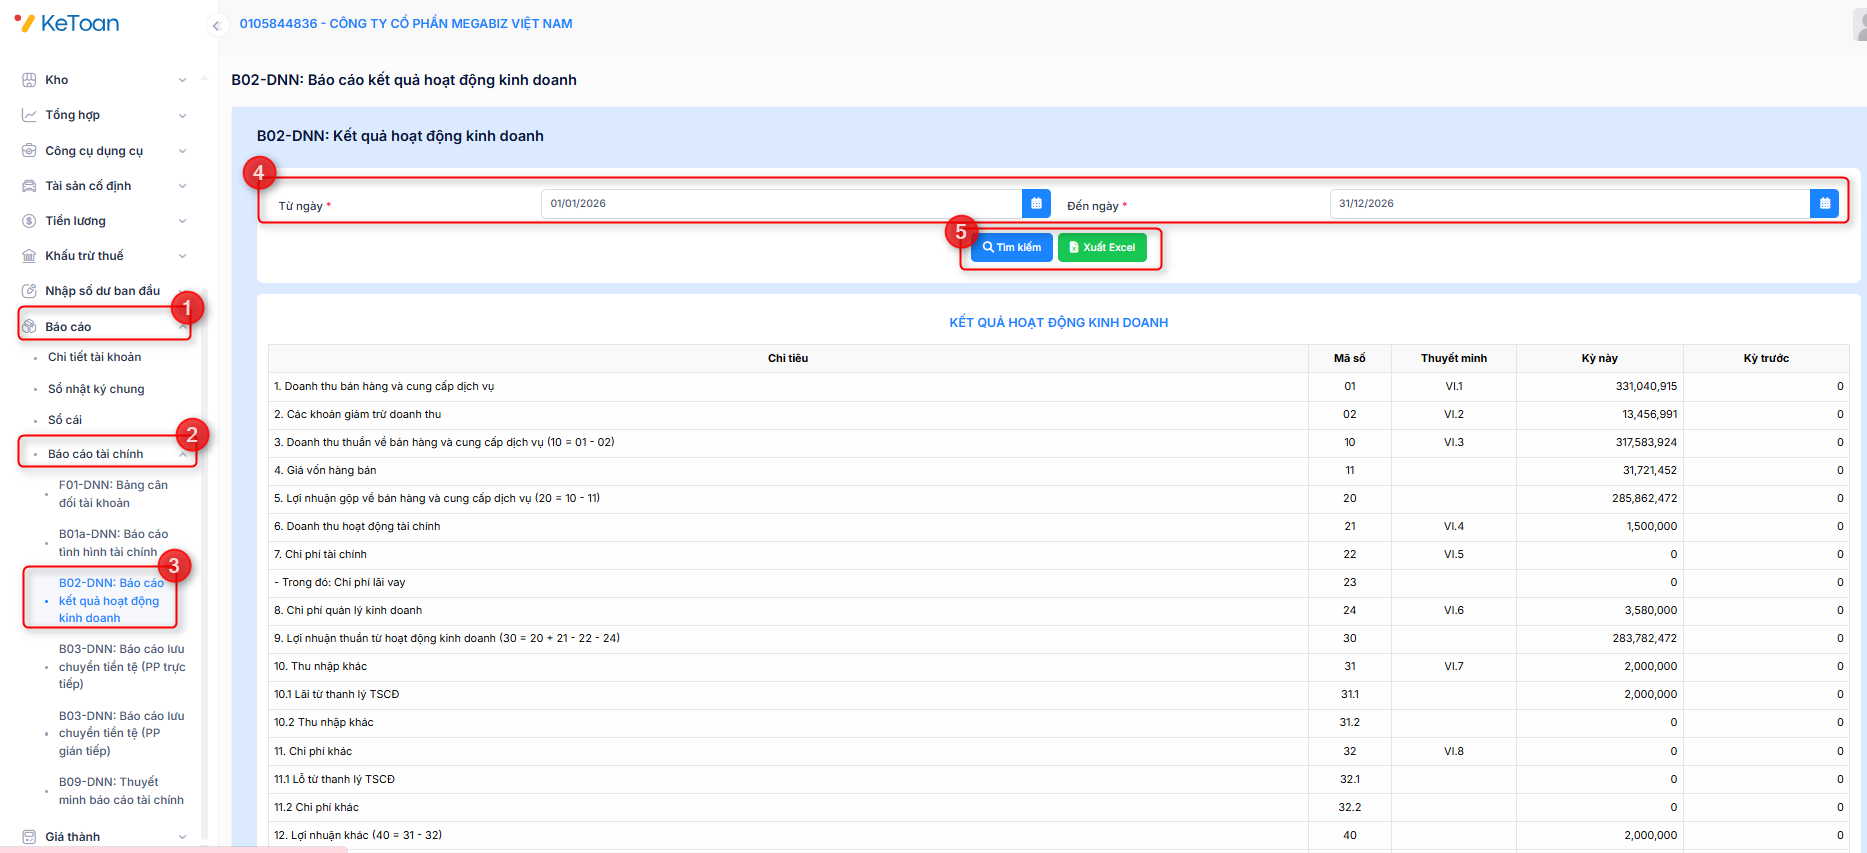Click the Báo cáo menu icon
Screen dimensions: 1867x853
[x=29, y=327]
